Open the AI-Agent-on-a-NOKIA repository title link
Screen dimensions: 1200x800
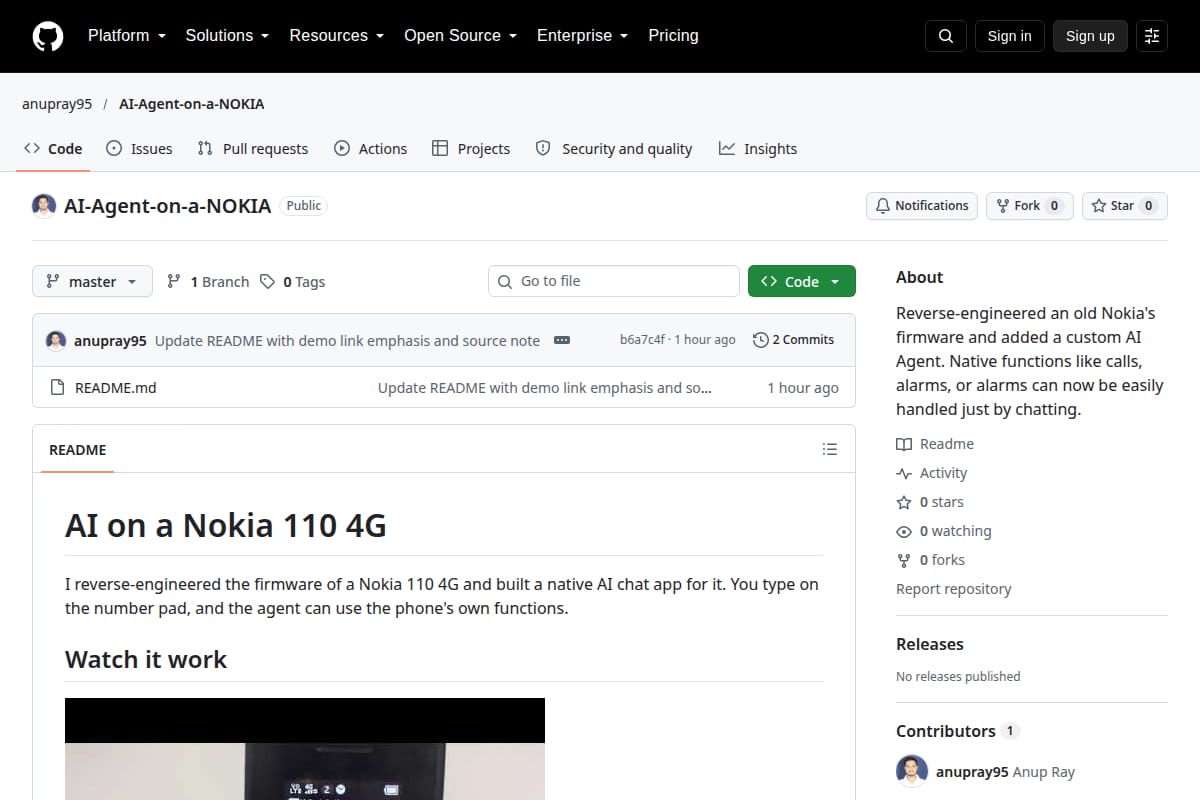pyautogui.click(x=167, y=206)
